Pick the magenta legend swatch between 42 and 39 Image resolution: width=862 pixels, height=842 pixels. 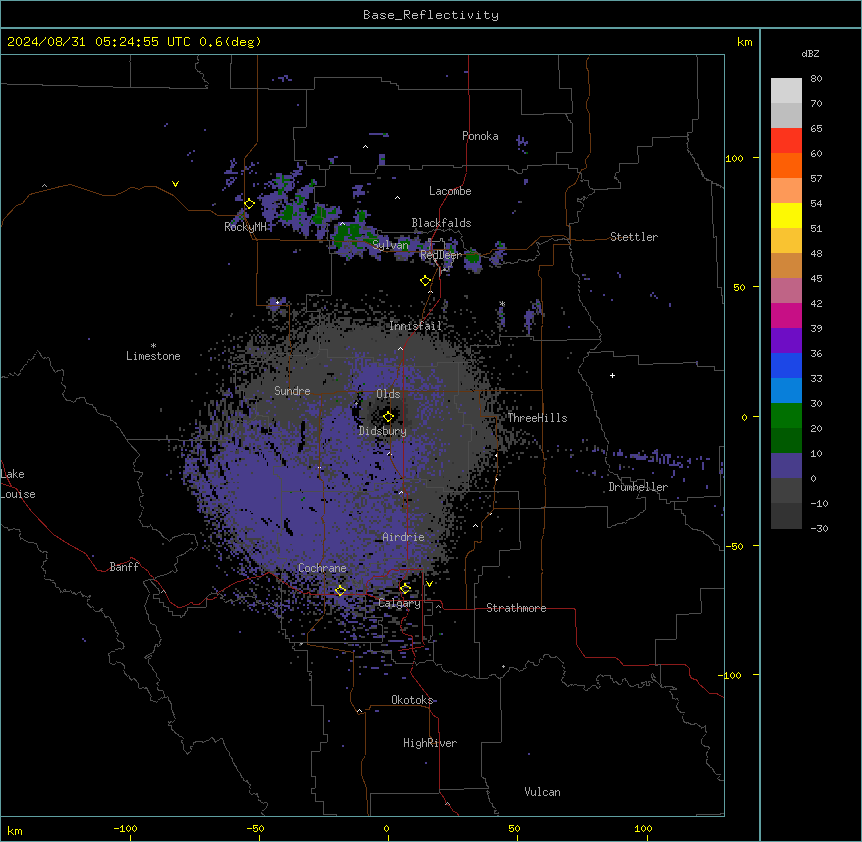pyautogui.click(x=786, y=315)
